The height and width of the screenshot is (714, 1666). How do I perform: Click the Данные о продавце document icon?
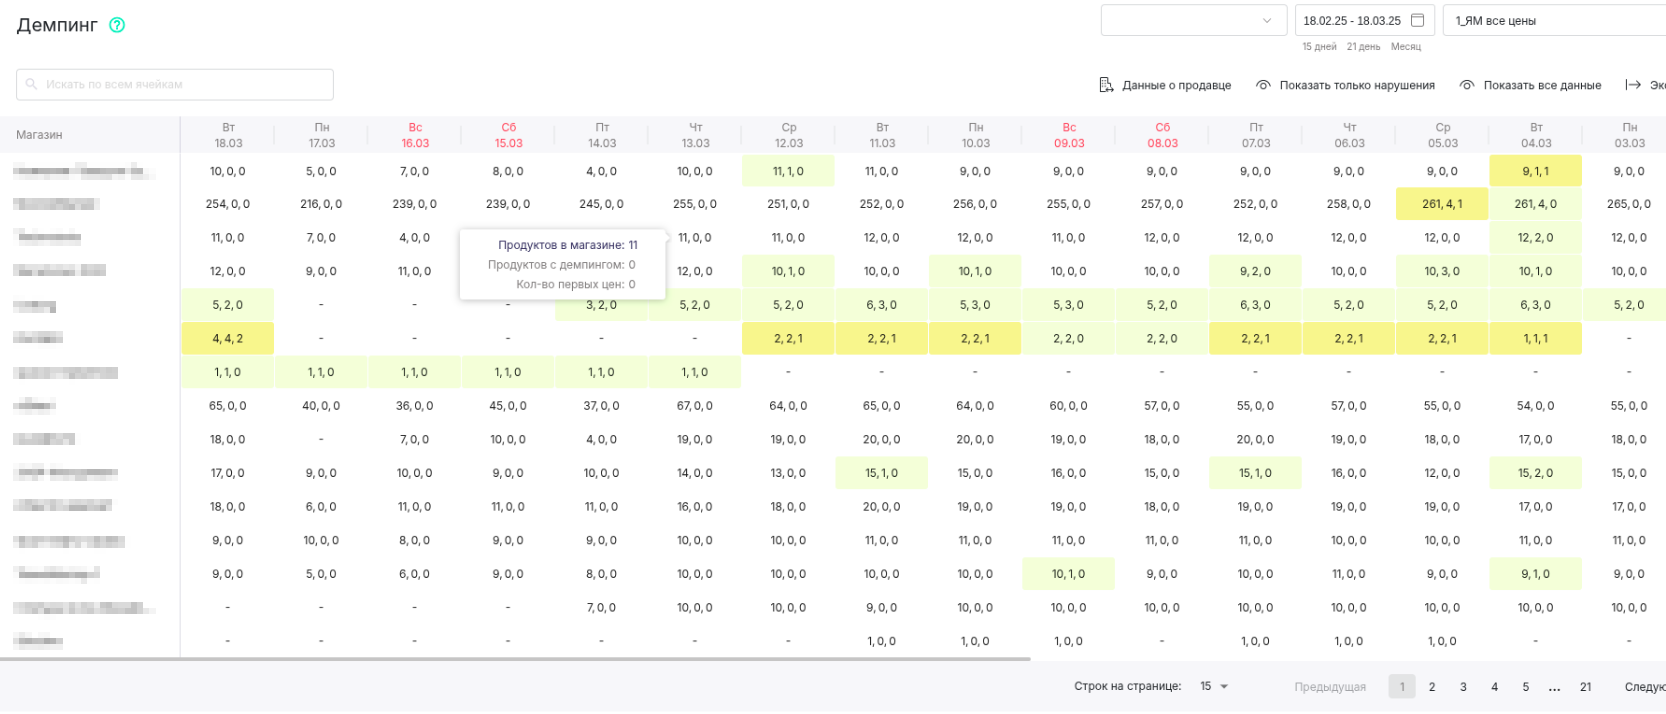coord(1106,85)
